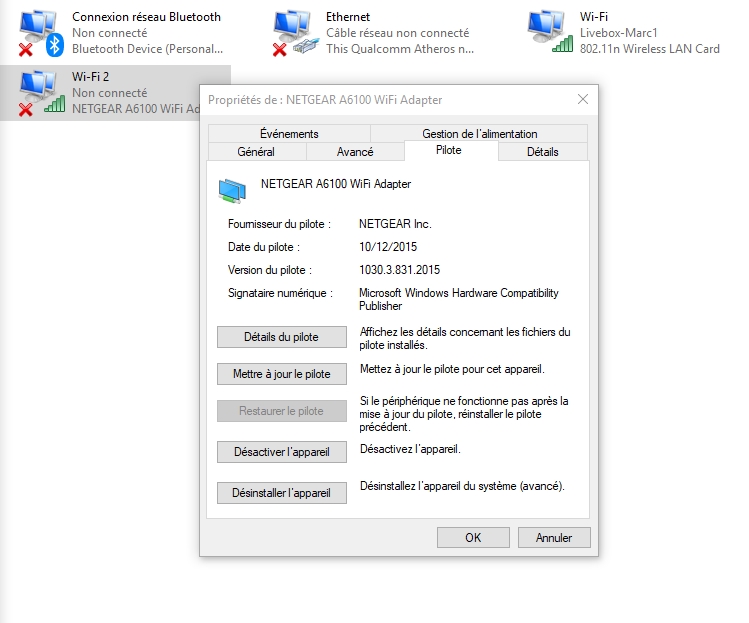Image resolution: width=749 pixels, height=623 pixels.
Task: Click the Connexion réseau Bluetooth label
Action: [146, 17]
